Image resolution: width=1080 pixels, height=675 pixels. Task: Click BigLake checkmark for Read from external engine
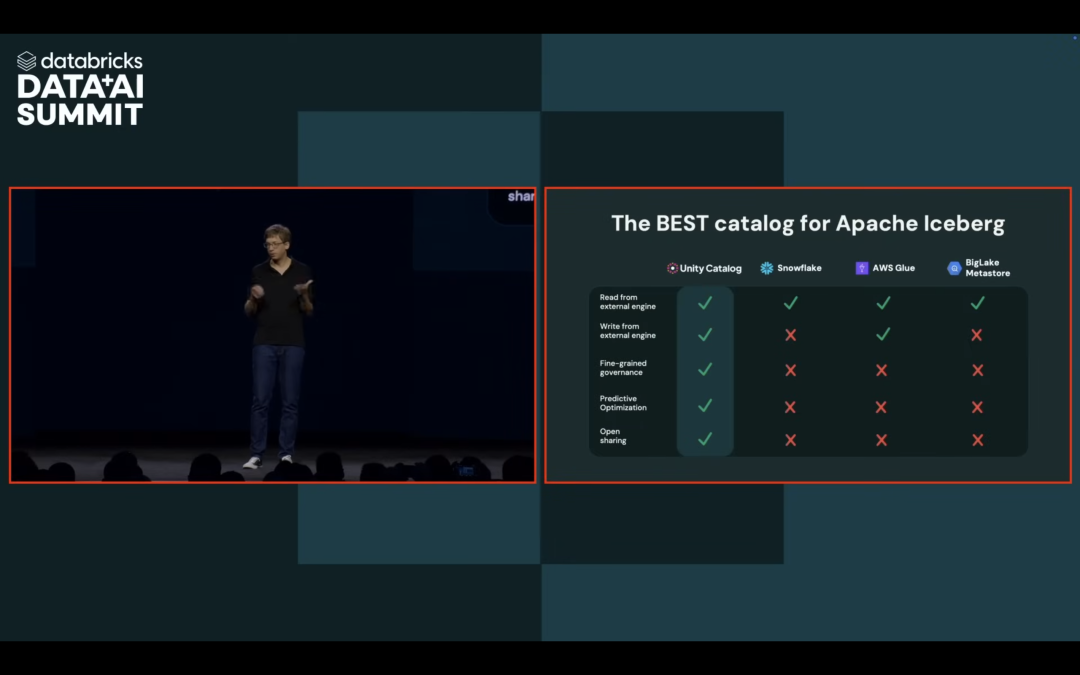point(977,302)
